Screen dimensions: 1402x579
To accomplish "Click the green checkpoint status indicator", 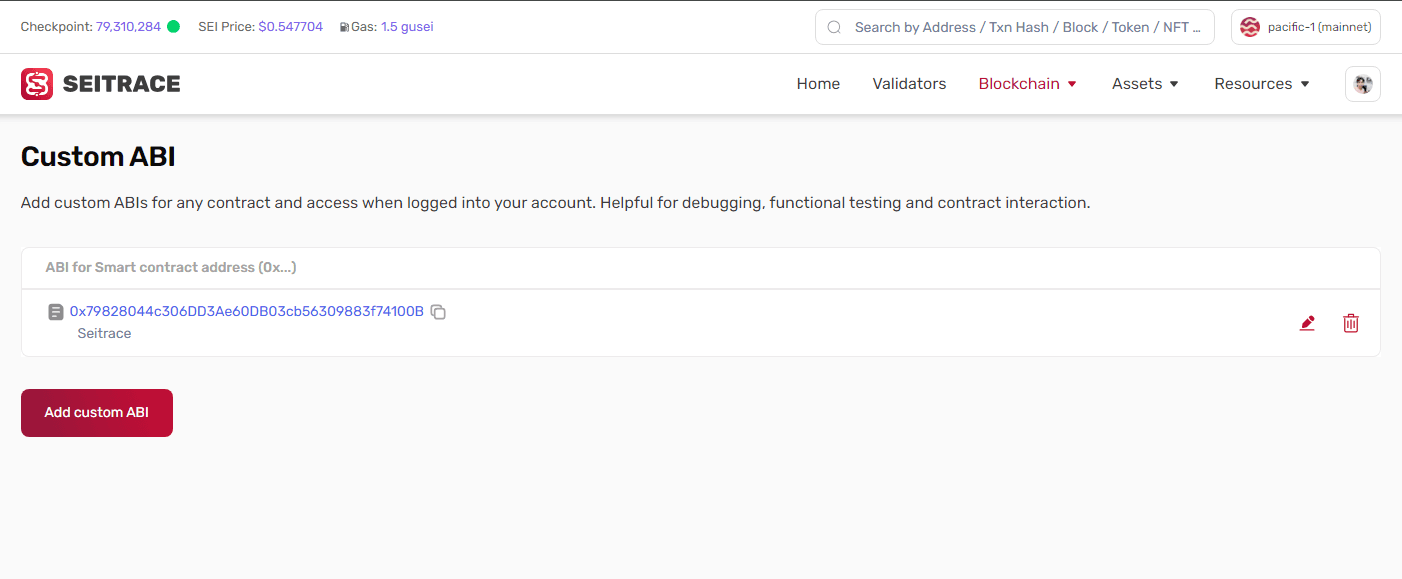I will pyautogui.click(x=173, y=27).
